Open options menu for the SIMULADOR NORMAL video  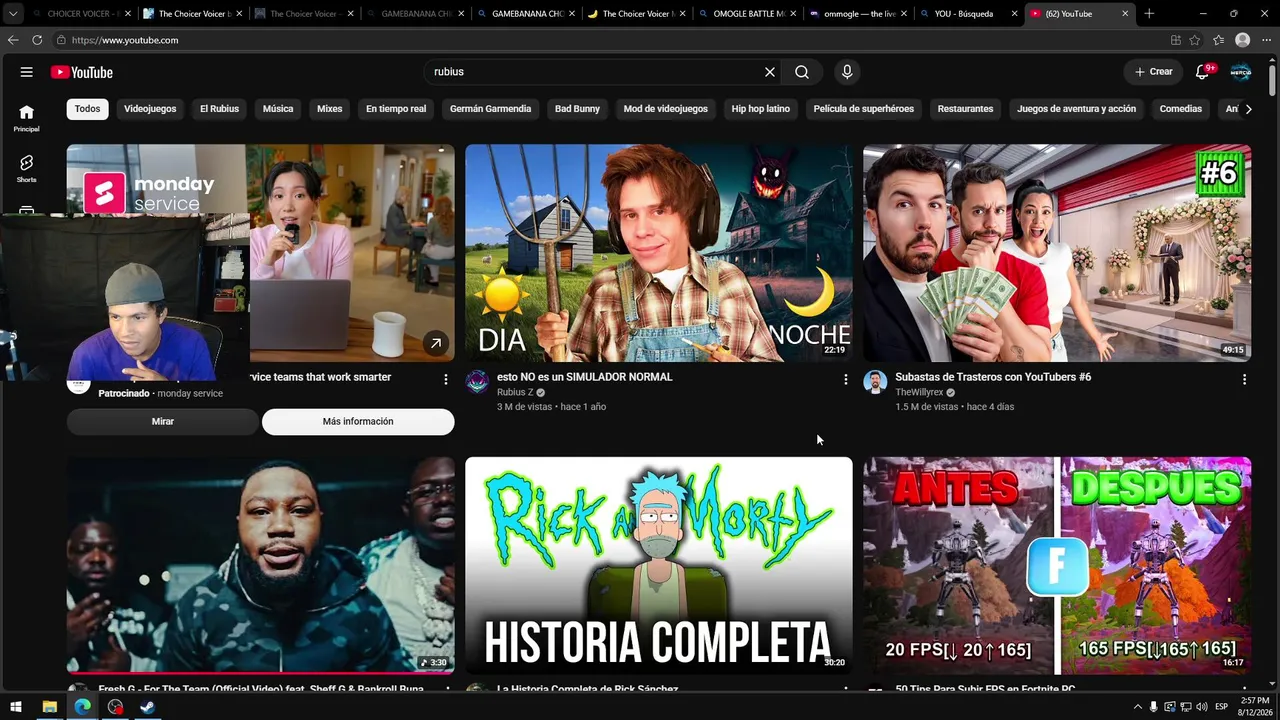[x=846, y=380]
